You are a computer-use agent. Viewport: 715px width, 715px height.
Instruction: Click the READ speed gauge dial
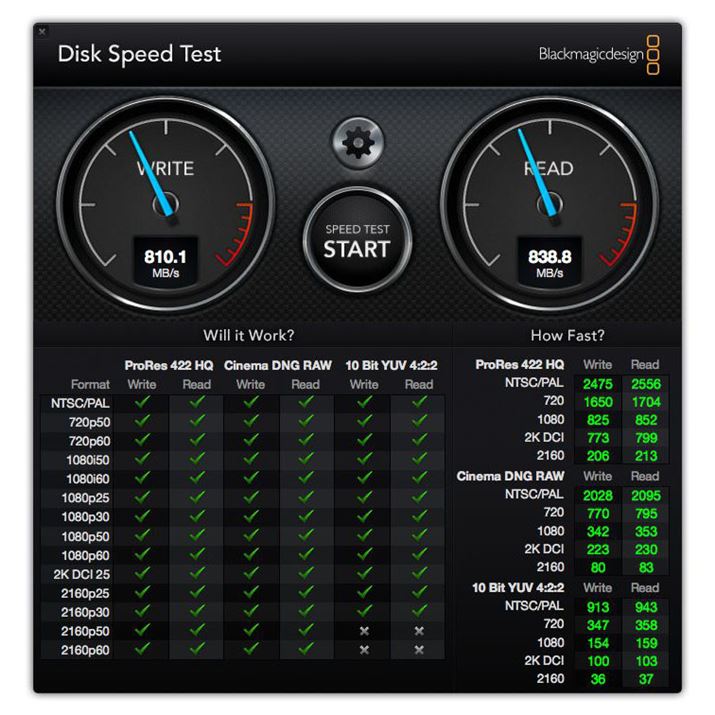pyautogui.click(x=549, y=205)
